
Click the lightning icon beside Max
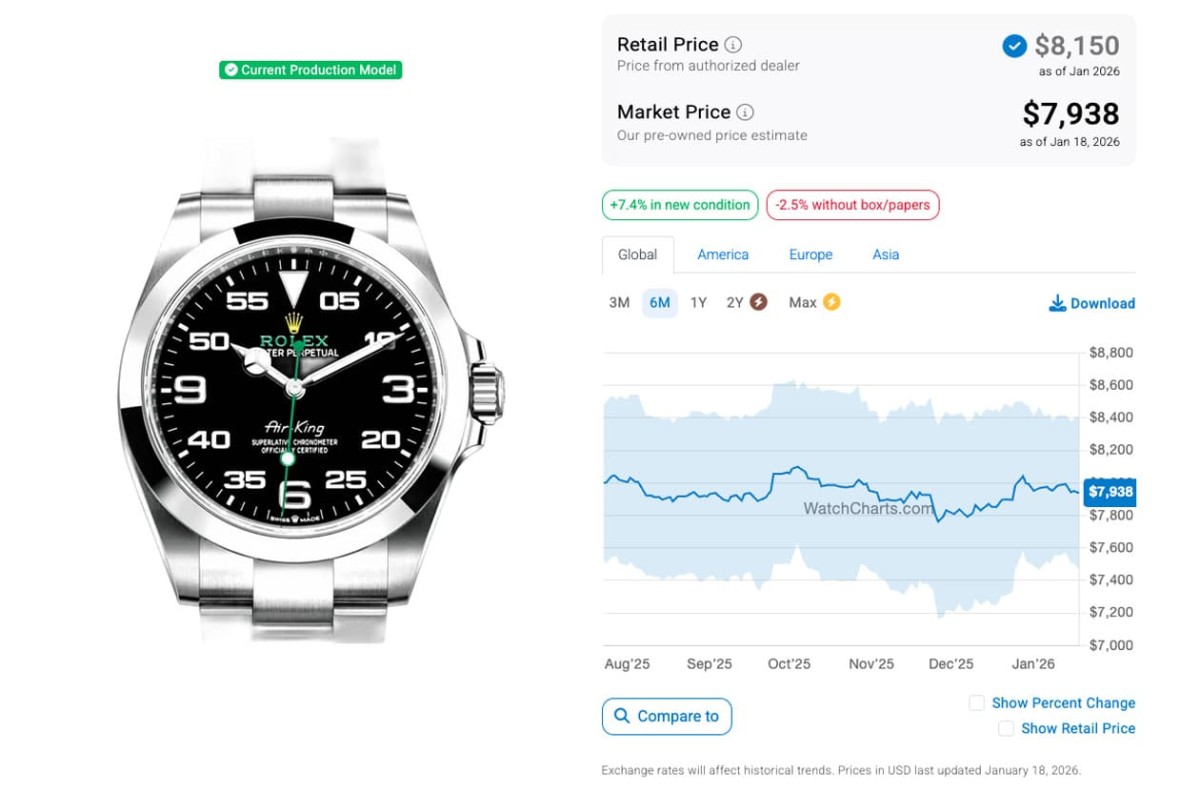[831, 302]
